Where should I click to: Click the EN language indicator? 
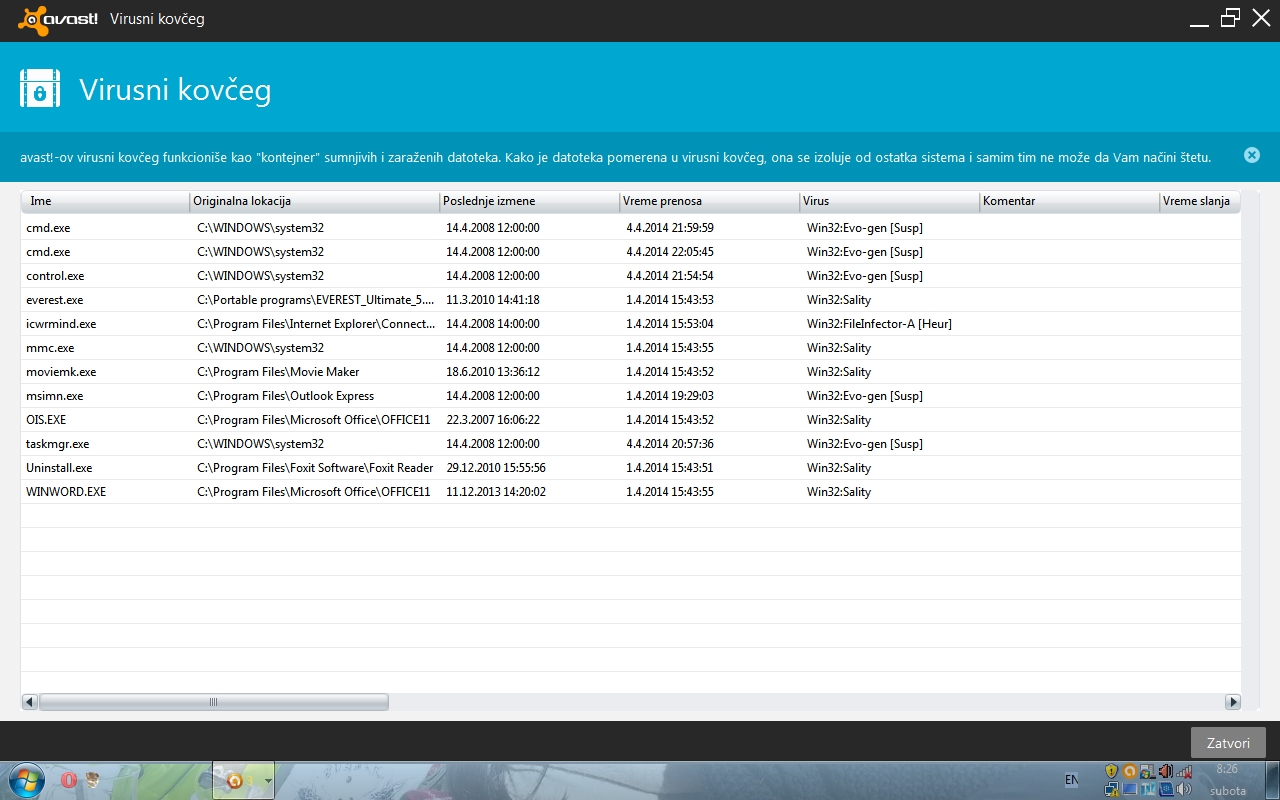(1071, 780)
